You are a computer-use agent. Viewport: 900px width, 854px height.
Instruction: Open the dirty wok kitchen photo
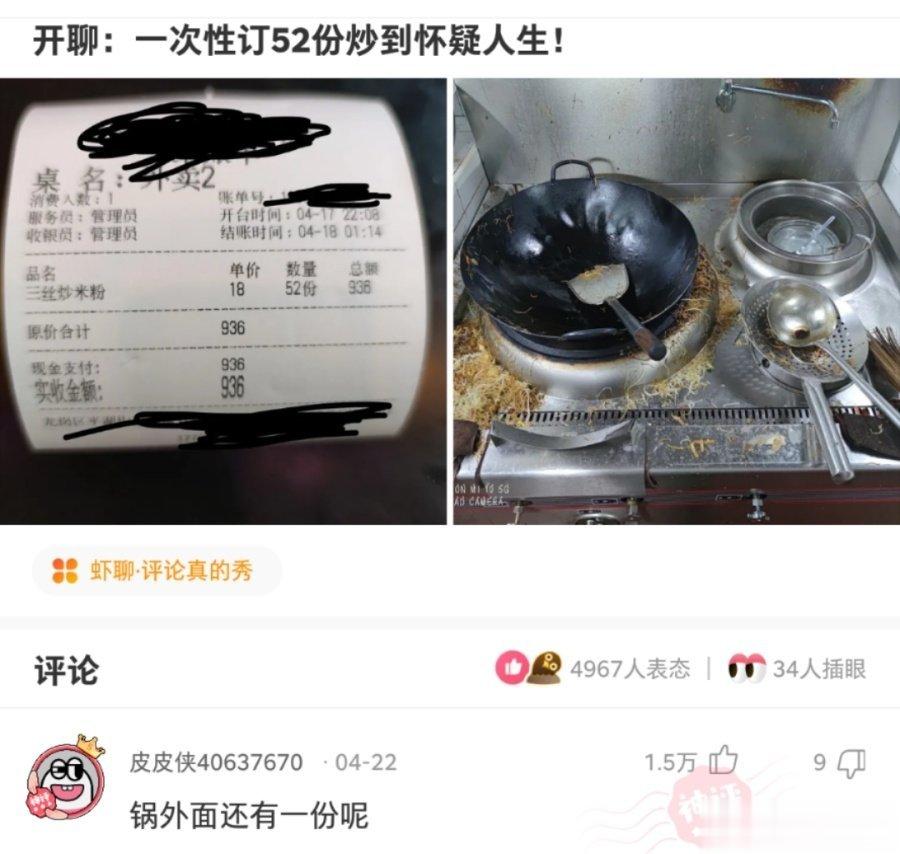coord(677,301)
